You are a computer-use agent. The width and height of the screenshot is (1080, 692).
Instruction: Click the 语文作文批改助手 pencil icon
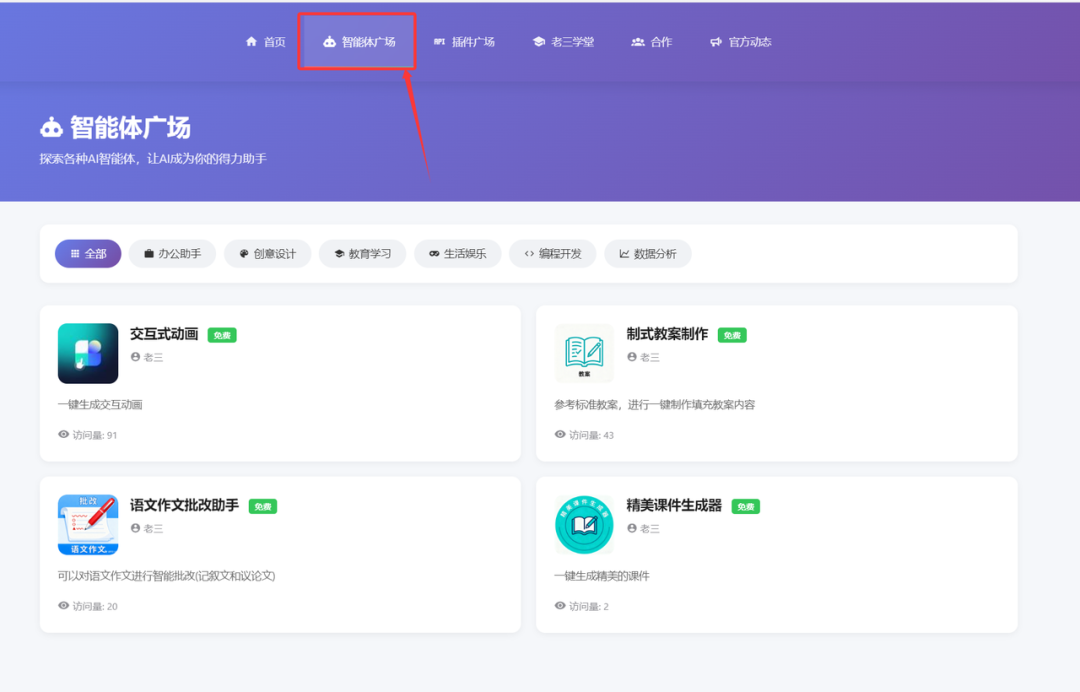[x=87, y=524]
